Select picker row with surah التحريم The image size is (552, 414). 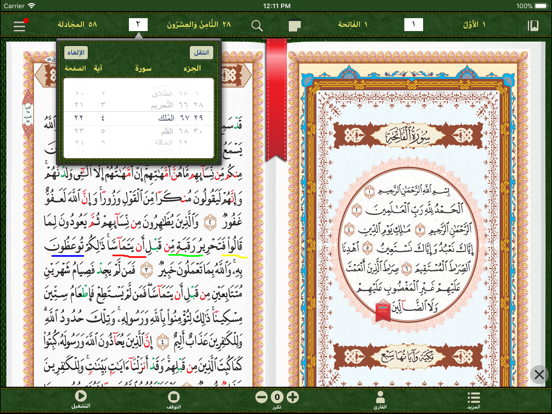[139, 105]
